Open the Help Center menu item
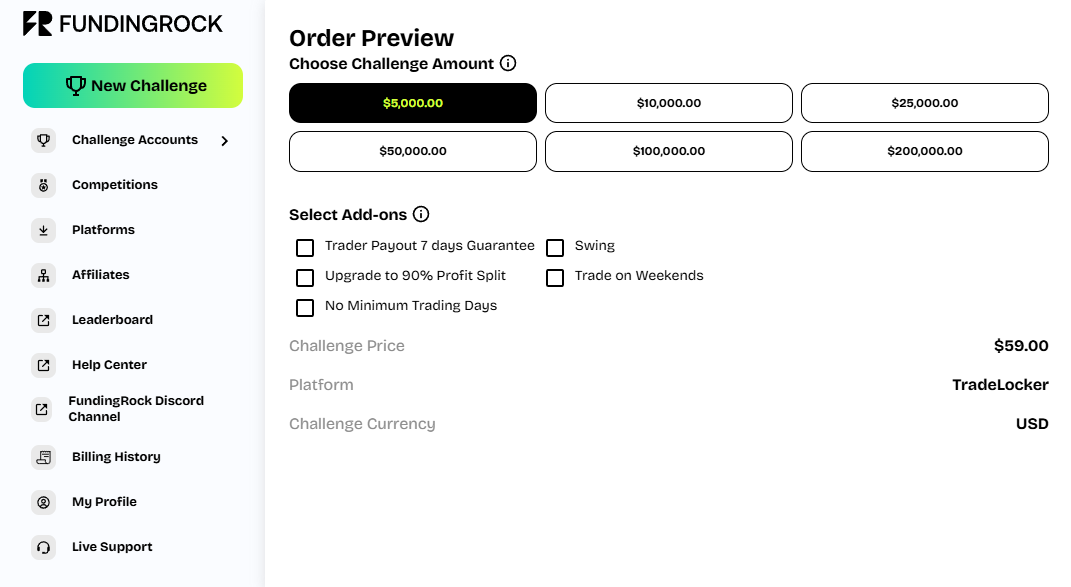 pyautogui.click(x=109, y=365)
